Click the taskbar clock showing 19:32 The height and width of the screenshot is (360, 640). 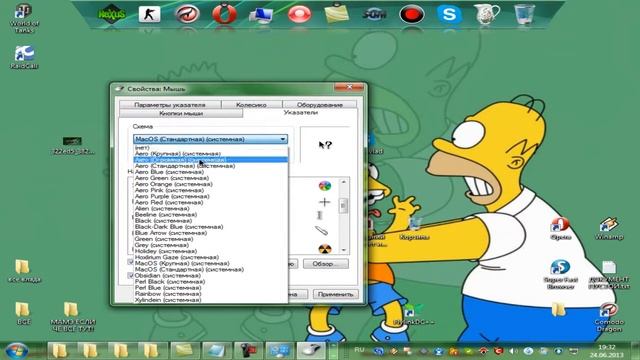coord(606,351)
